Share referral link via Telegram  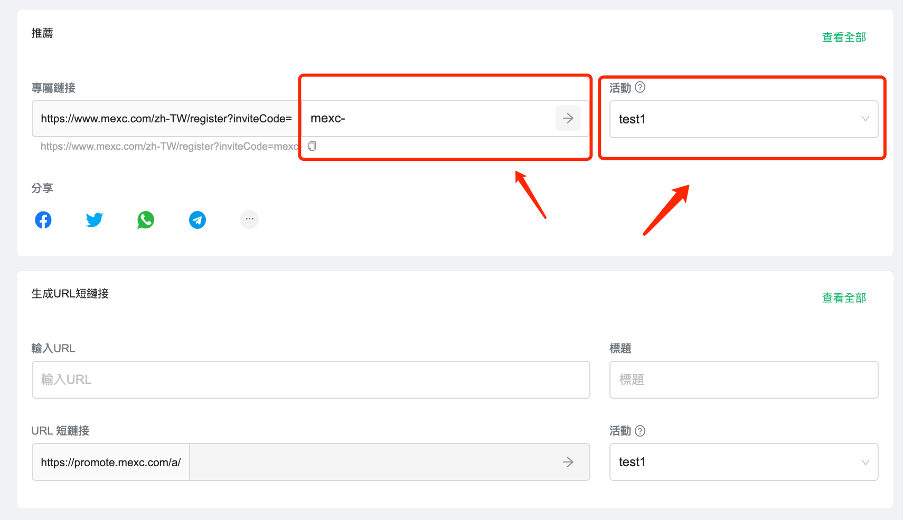pyautogui.click(x=198, y=220)
